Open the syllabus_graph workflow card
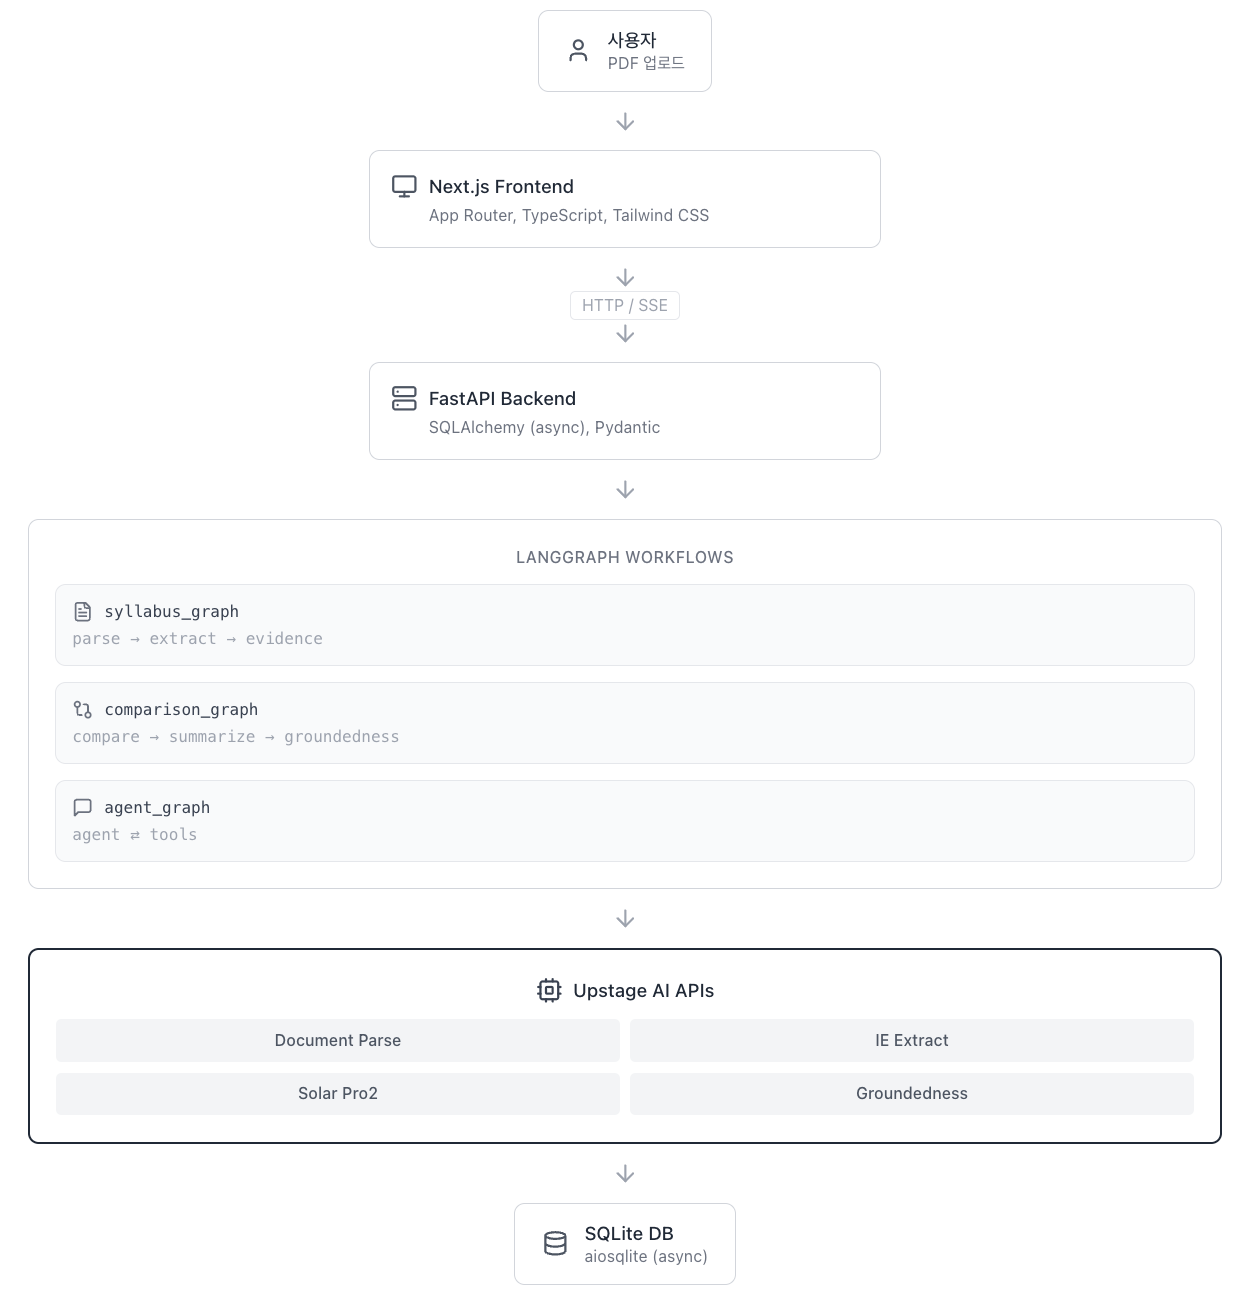The width and height of the screenshot is (1244, 1296). (x=625, y=625)
